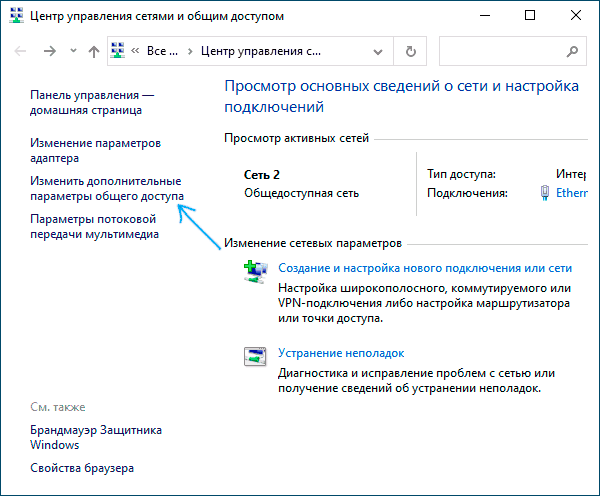Open 'Изменение параметров адаптера' link
Screen dimensions: 600x496
pos(96,150)
